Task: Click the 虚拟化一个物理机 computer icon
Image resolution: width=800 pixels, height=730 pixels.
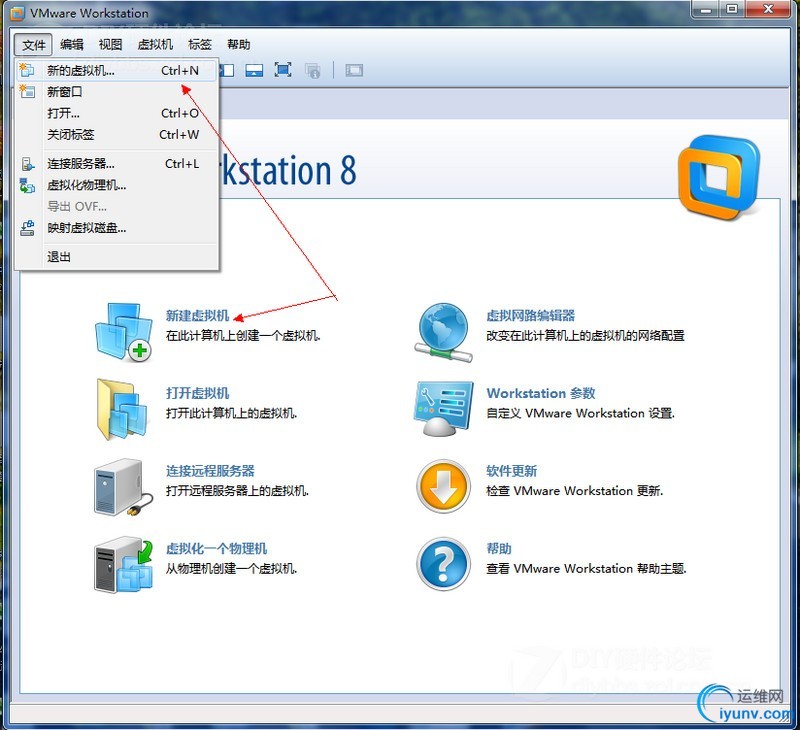Action: pyautogui.click(x=123, y=564)
